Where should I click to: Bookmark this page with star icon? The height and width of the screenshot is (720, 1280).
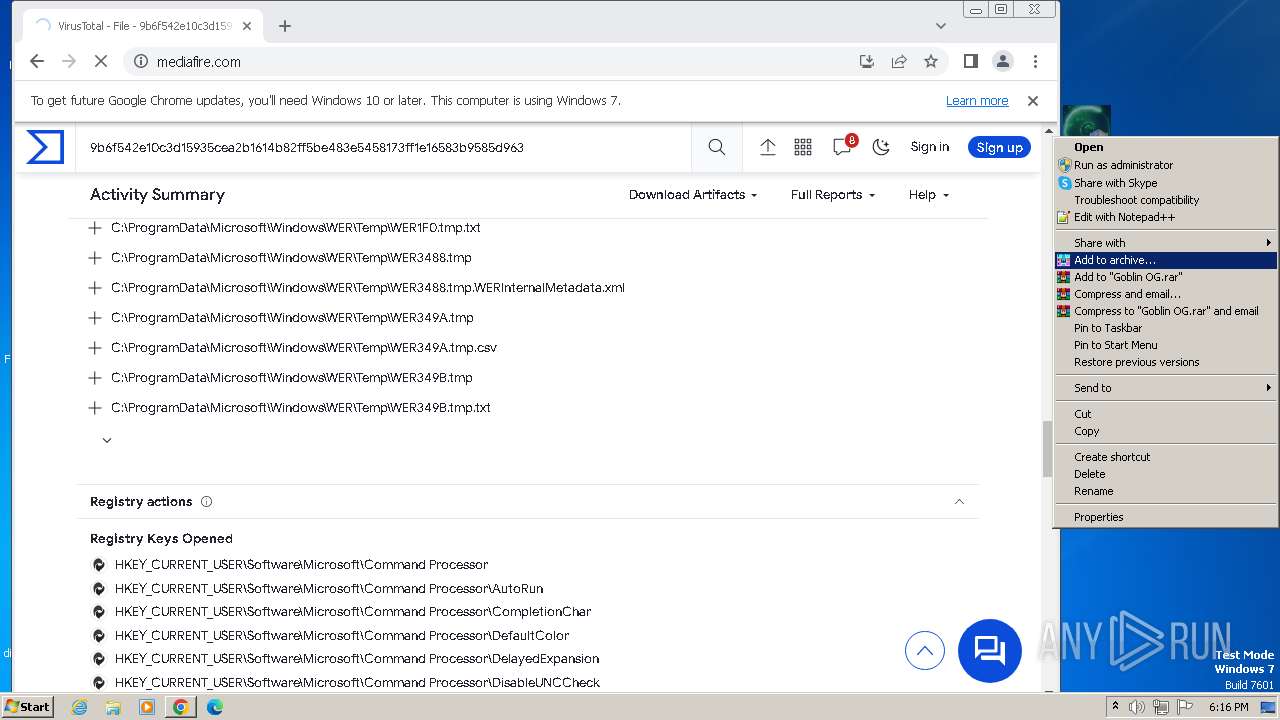[x=931, y=61]
